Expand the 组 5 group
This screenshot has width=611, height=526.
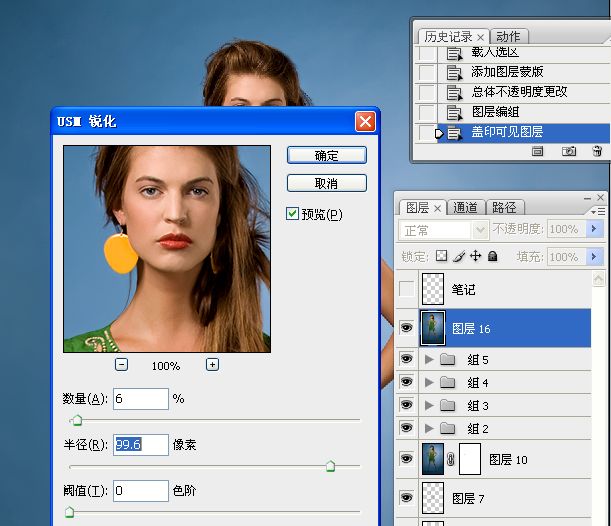(429, 359)
